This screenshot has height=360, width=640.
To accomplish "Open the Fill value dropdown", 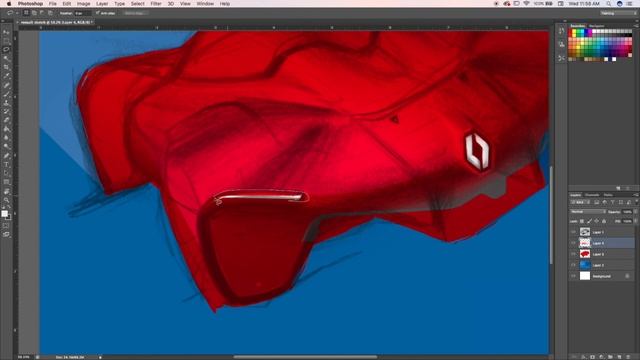I will coord(636,221).
